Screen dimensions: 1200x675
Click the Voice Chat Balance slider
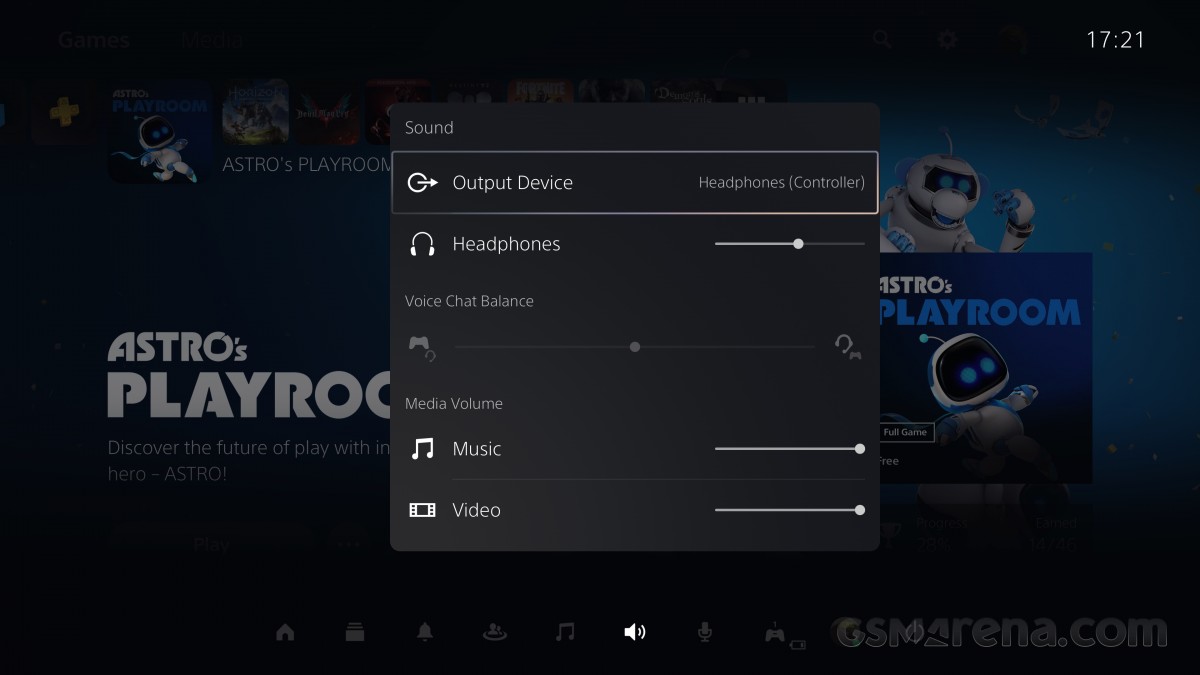[x=635, y=347]
